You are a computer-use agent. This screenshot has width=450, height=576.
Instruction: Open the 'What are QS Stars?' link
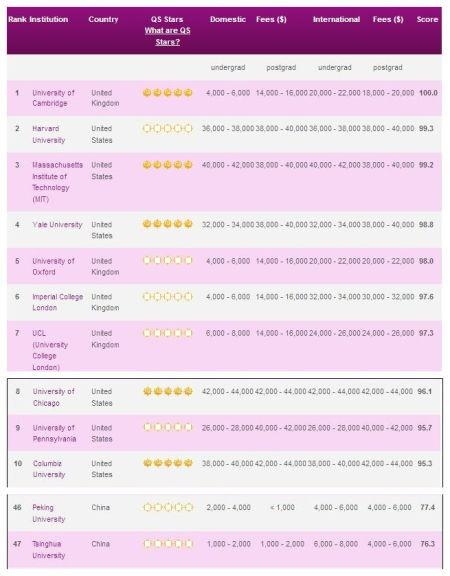[168, 36]
